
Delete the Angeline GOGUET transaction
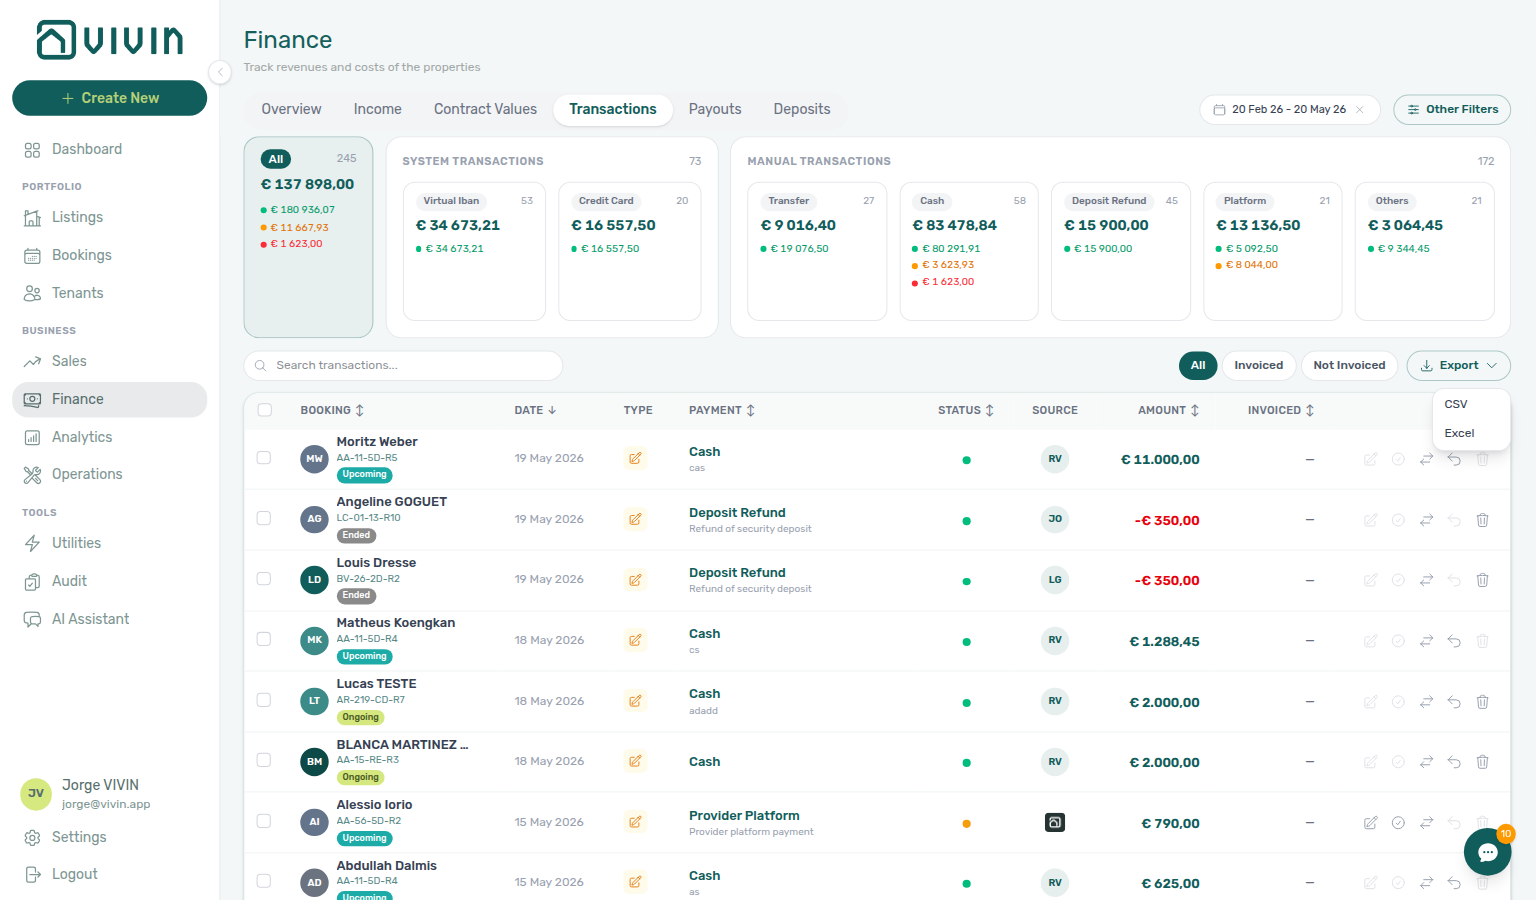[1482, 520]
